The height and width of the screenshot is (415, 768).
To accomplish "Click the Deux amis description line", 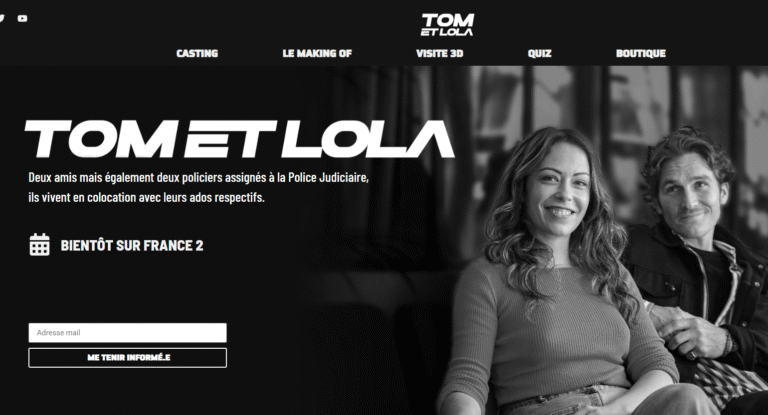I will 198,177.
